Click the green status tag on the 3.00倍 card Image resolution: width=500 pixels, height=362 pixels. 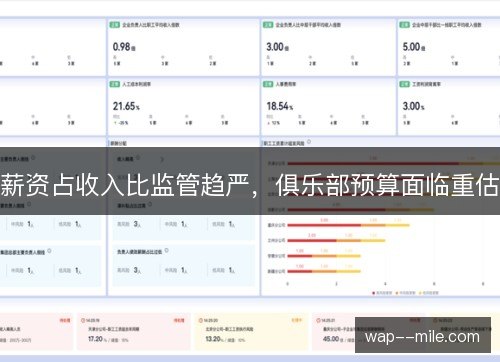(x=268, y=25)
